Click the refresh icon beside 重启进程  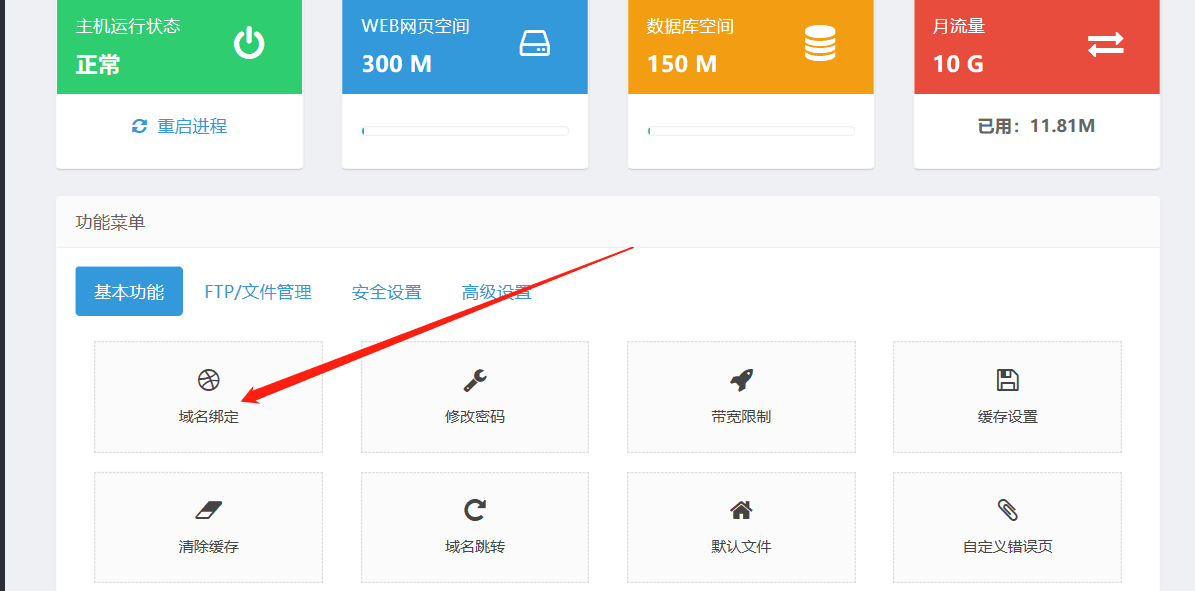click(139, 127)
